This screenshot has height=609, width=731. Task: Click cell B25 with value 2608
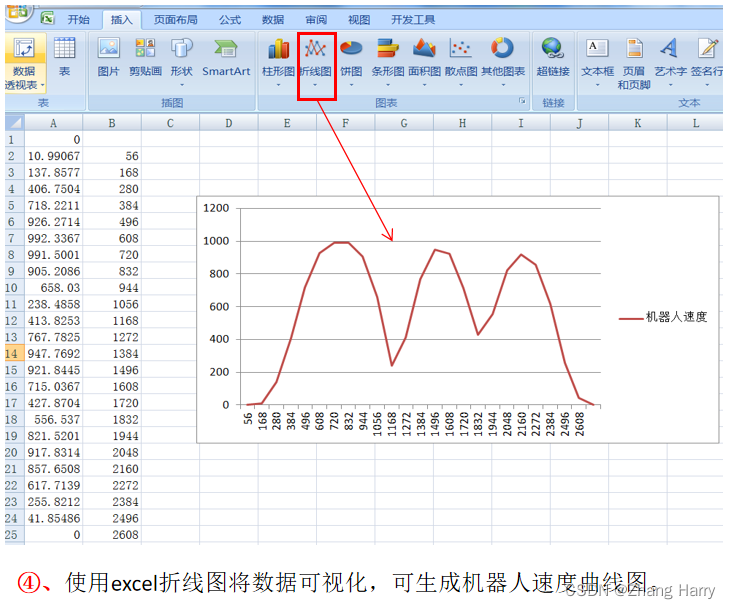pyautogui.click(x=112, y=534)
